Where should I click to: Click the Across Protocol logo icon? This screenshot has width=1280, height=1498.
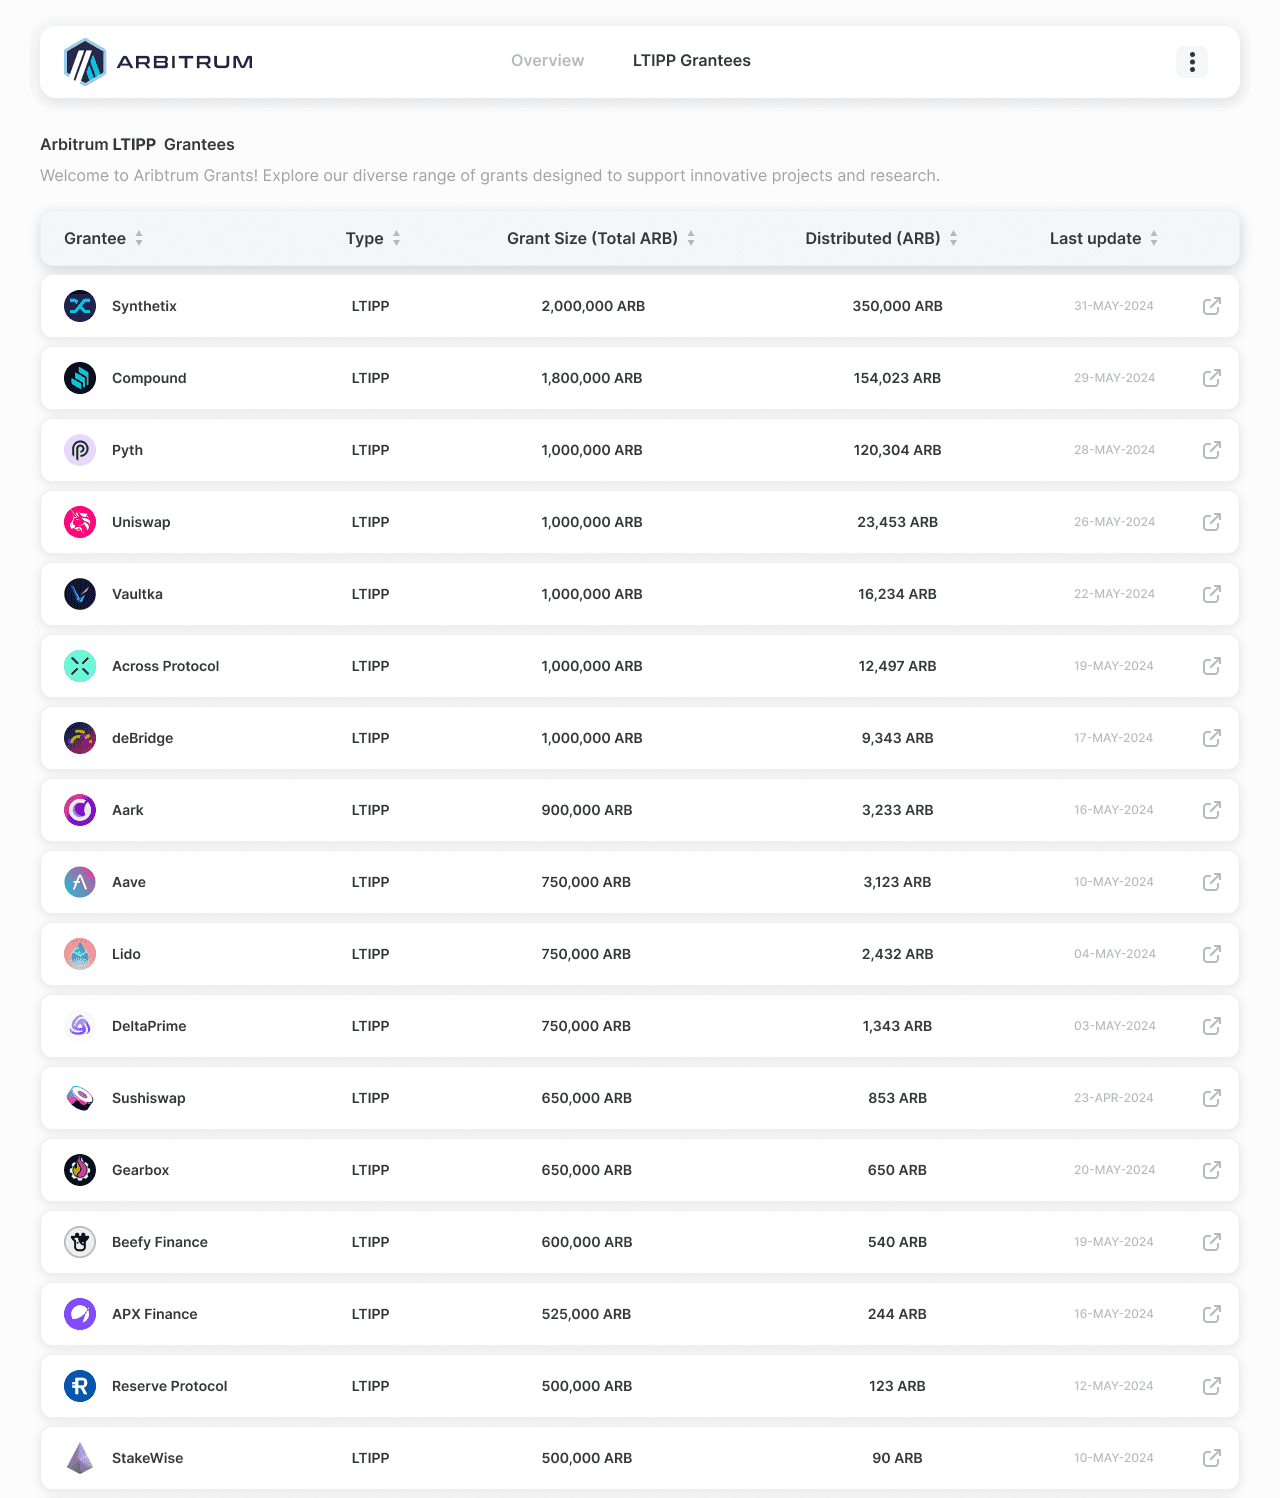point(80,666)
